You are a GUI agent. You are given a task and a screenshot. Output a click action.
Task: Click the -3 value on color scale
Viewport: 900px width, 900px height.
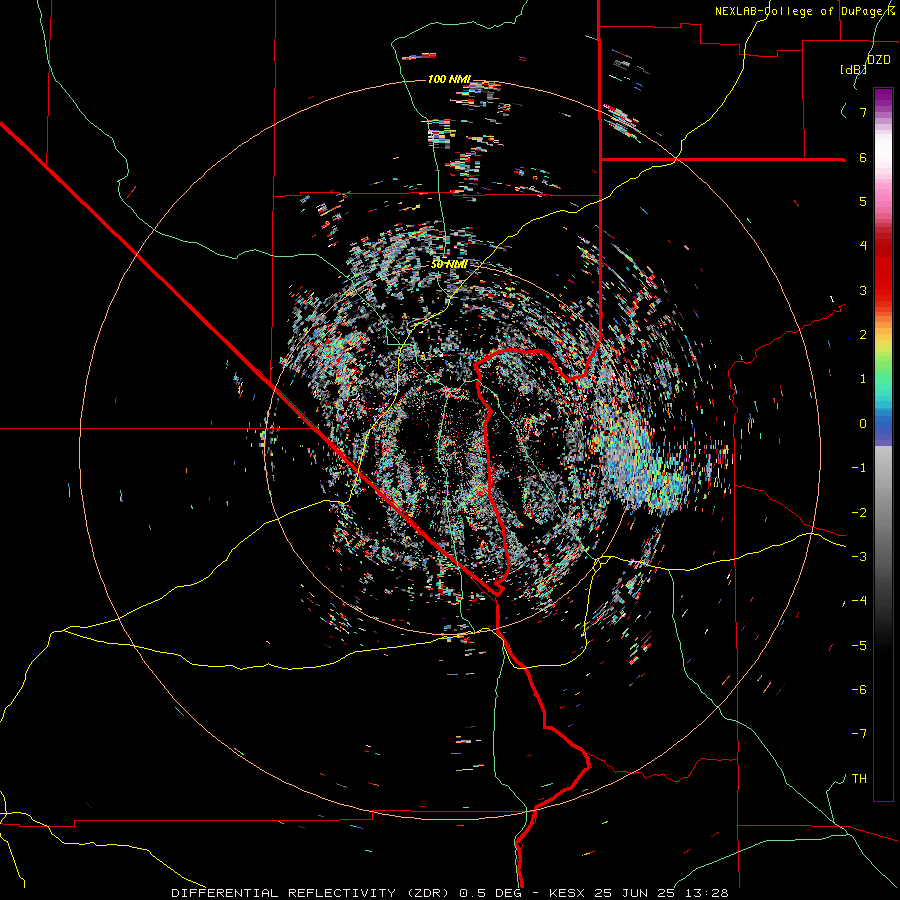(x=859, y=557)
